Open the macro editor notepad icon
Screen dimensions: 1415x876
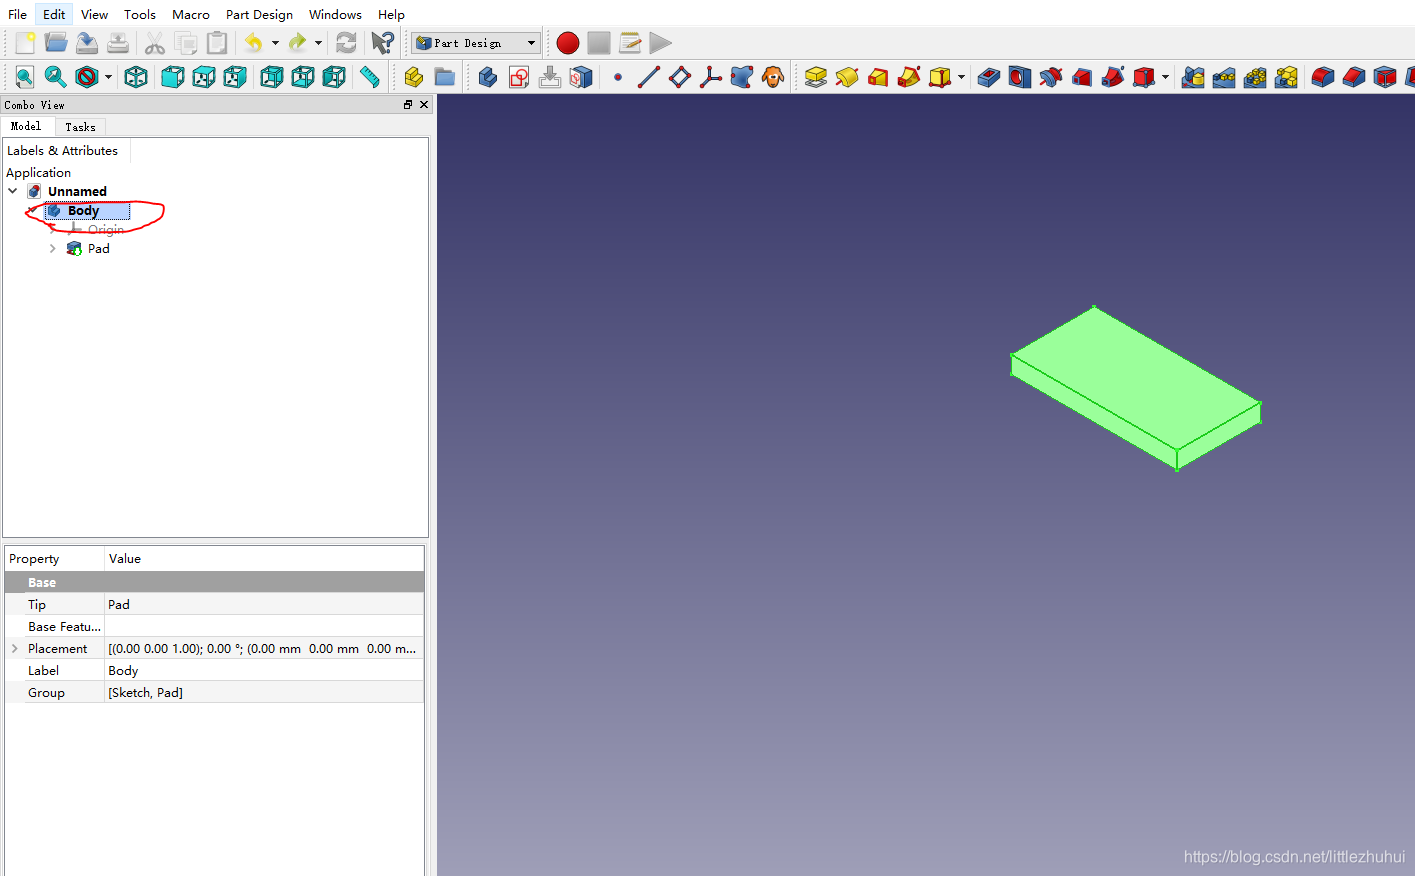coord(630,43)
